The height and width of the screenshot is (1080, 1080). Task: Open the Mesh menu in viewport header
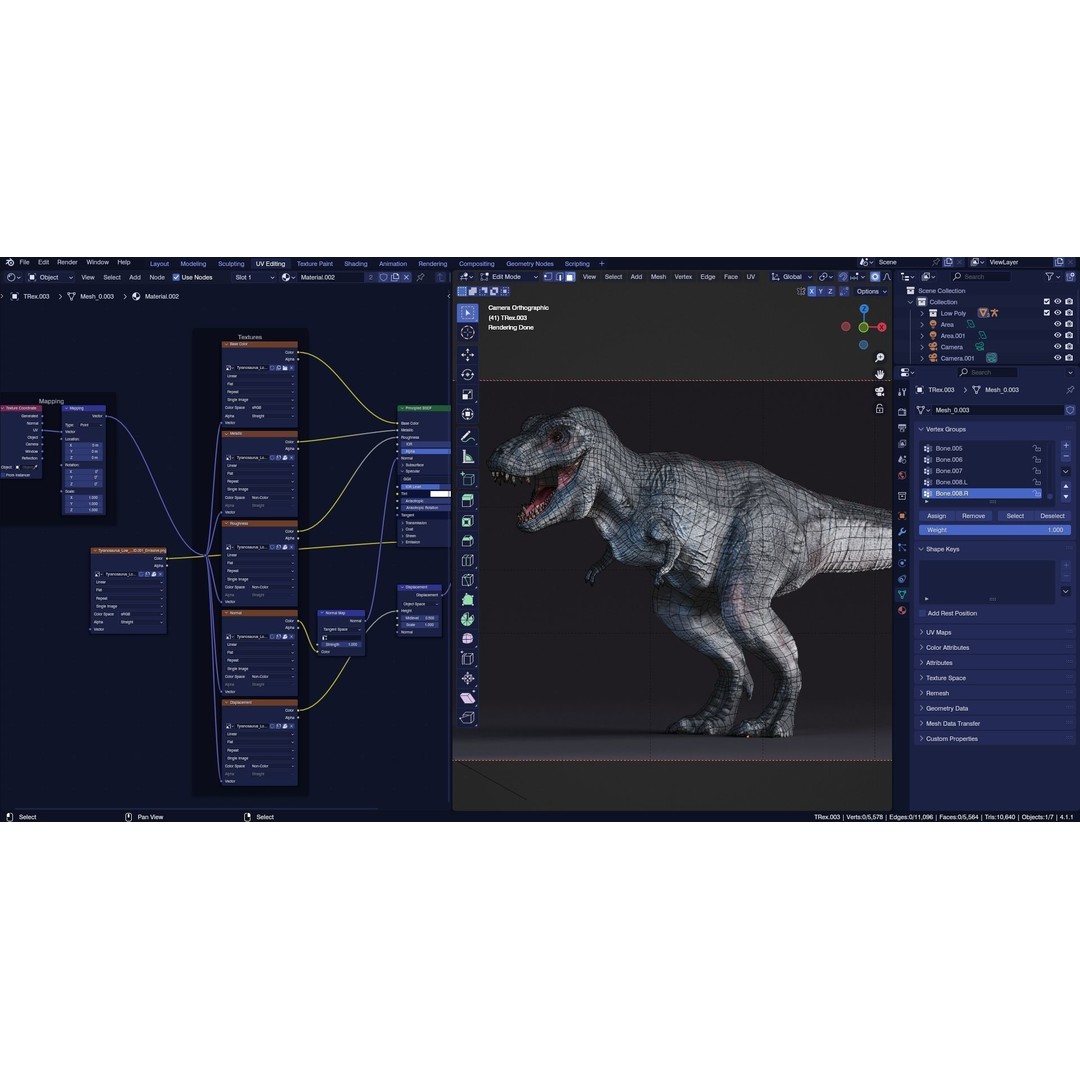(658, 277)
